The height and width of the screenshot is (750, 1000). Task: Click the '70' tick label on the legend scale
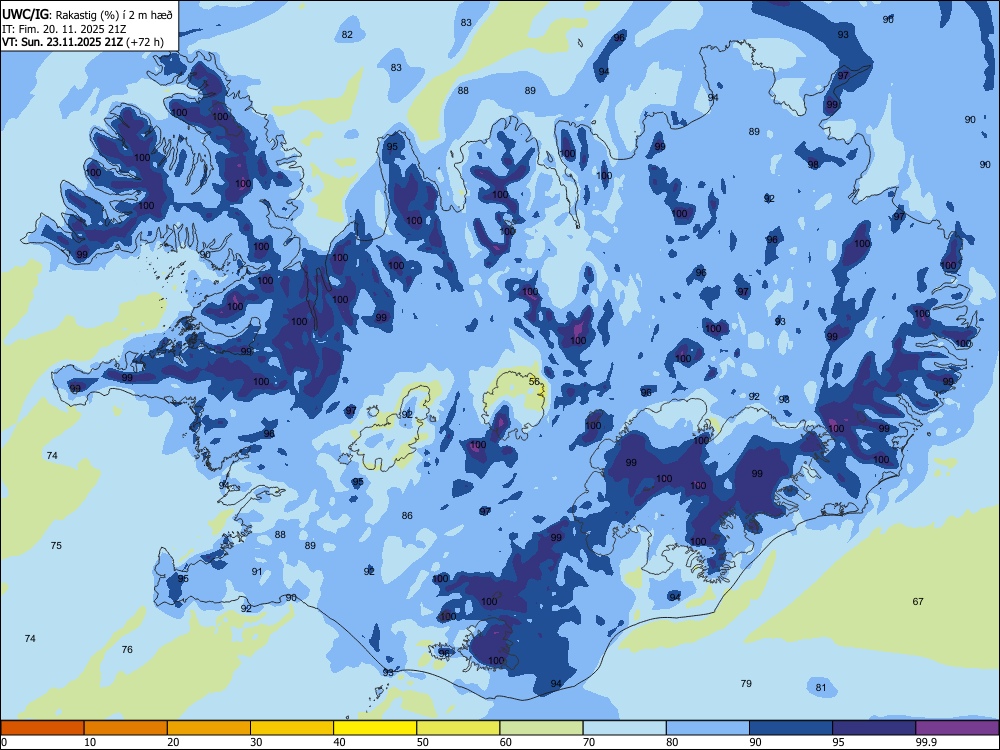pyautogui.click(x=589, y=742)
